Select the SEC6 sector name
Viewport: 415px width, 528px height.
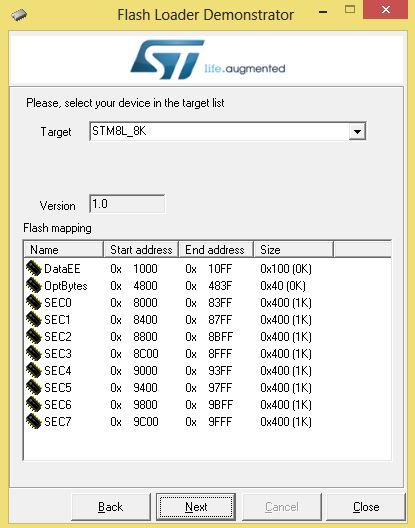coord(58,405)
